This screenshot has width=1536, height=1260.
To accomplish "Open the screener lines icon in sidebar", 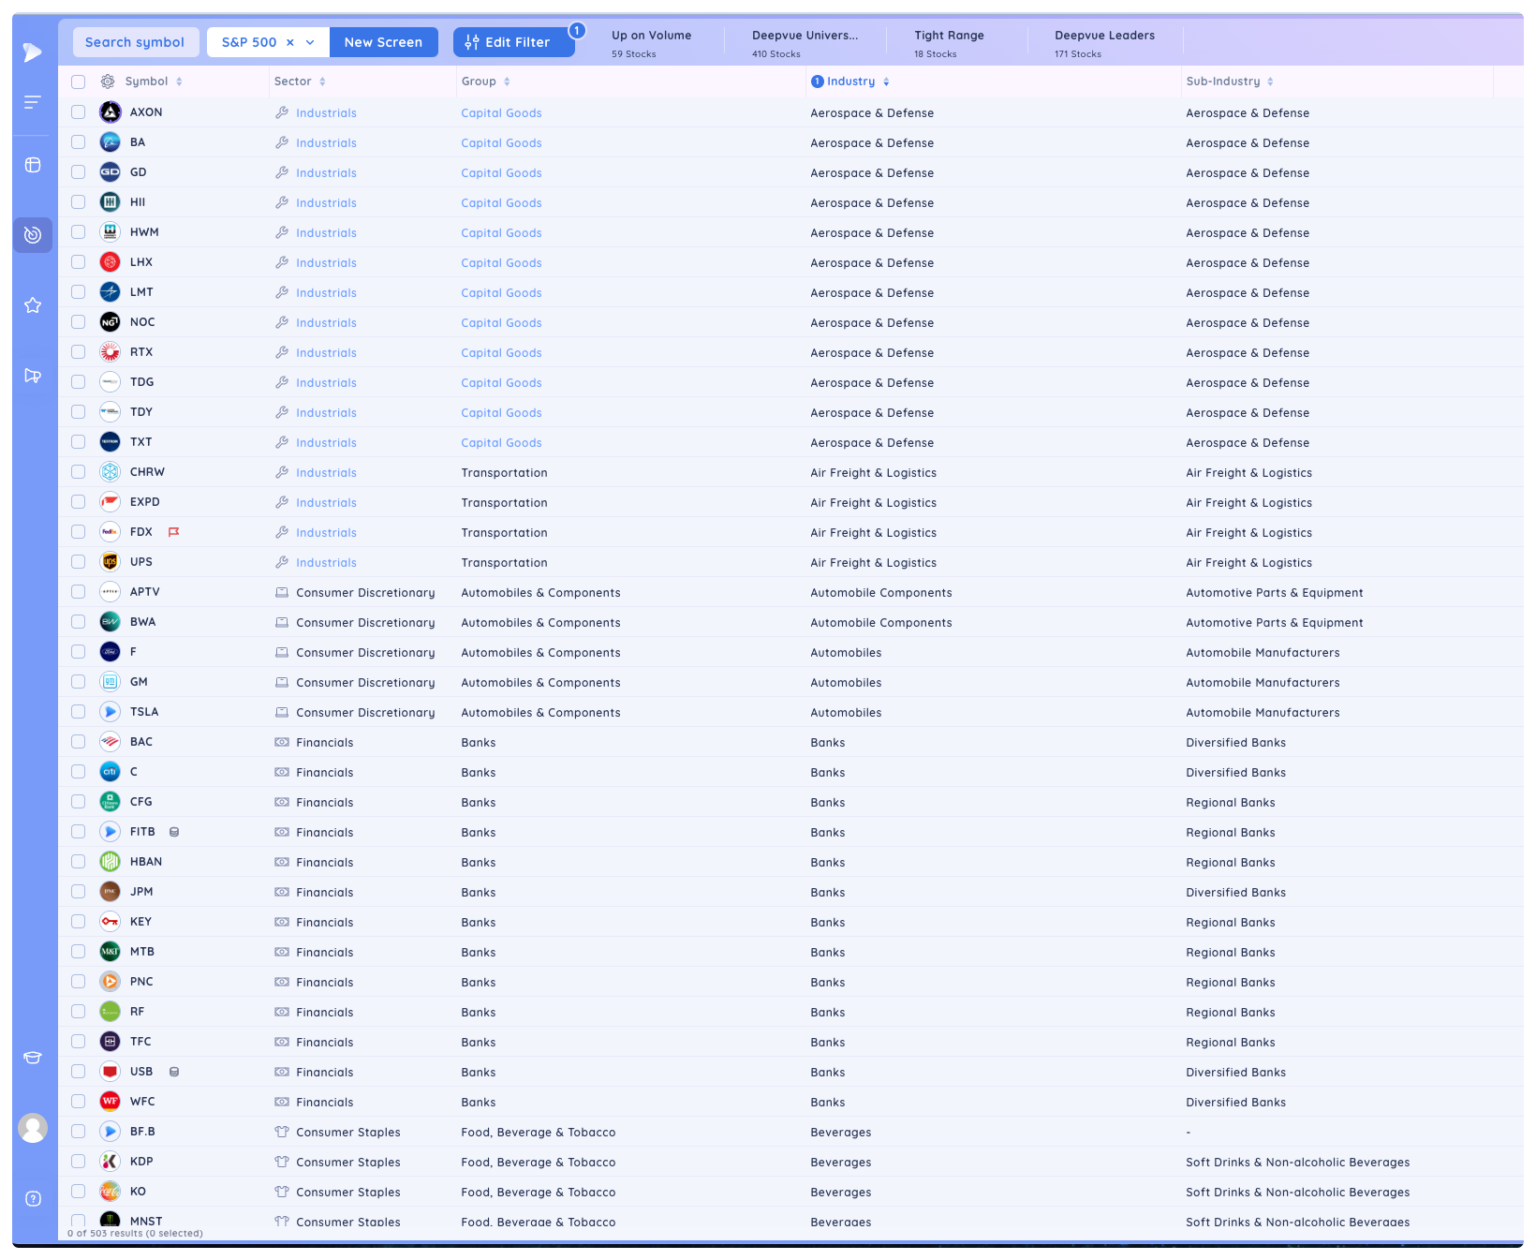I will [x=32, y=102].
